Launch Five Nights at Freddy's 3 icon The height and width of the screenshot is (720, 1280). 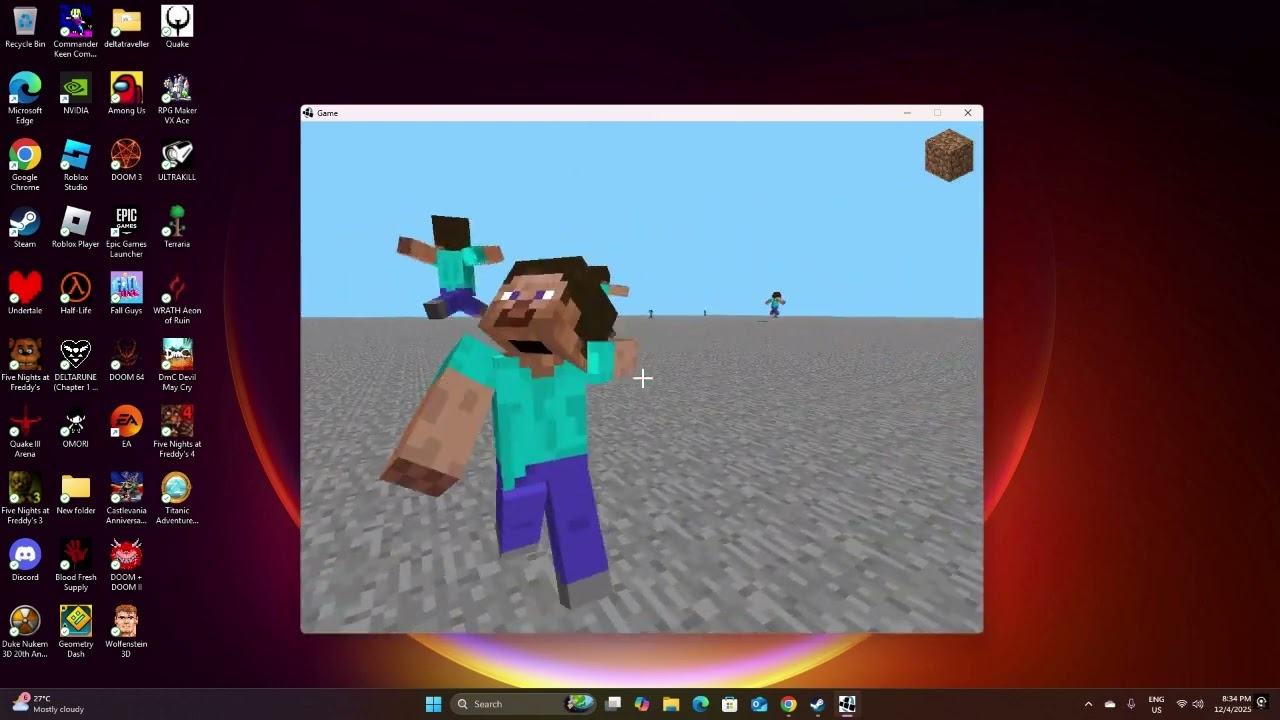coord(25,499)
